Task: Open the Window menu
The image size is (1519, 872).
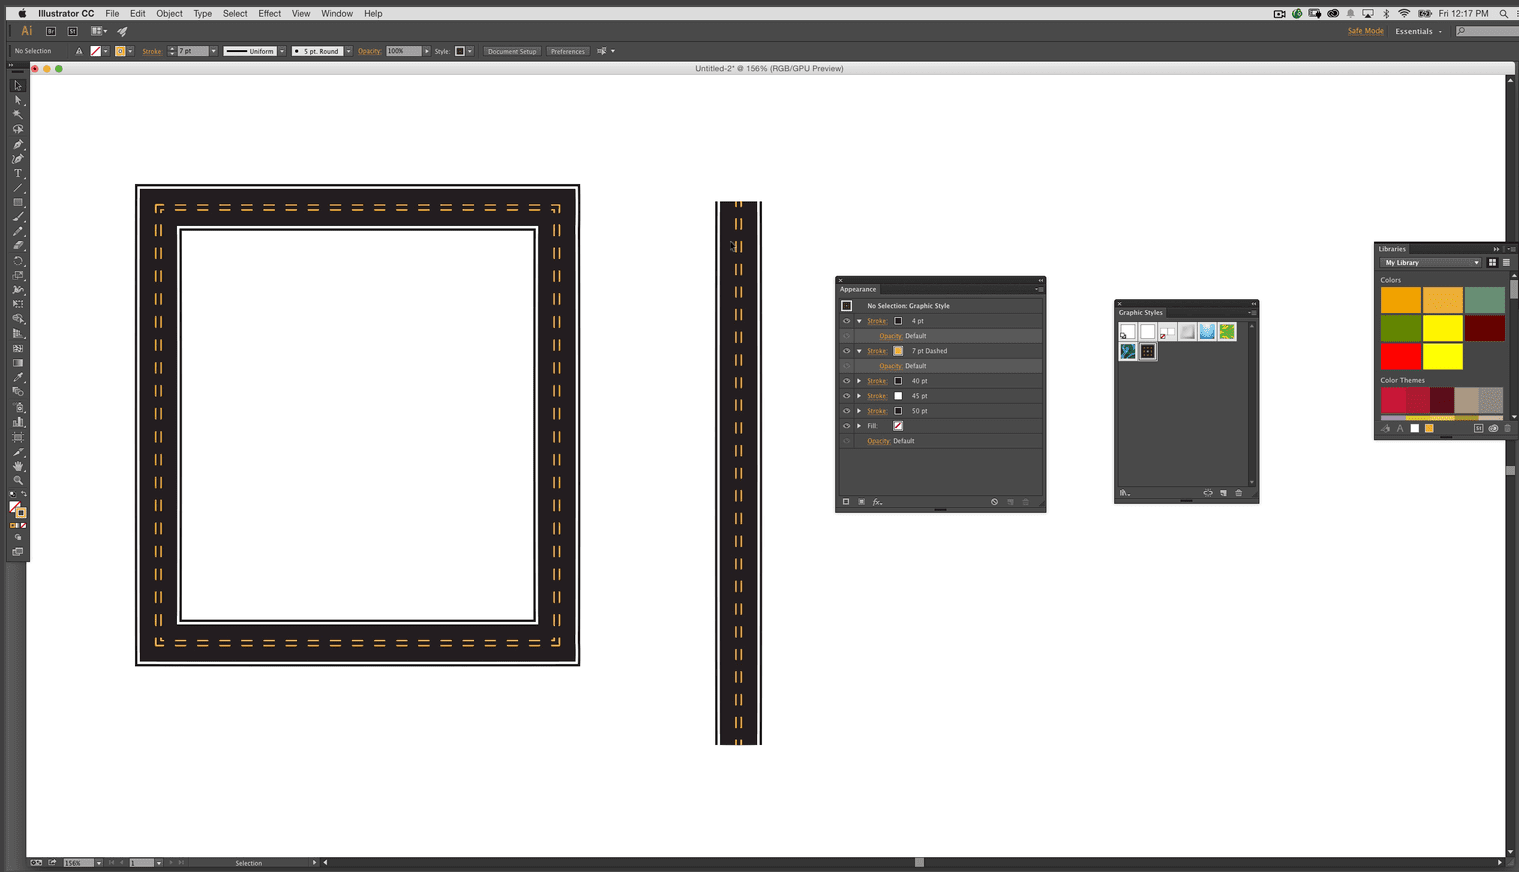Action: (337, 13)
